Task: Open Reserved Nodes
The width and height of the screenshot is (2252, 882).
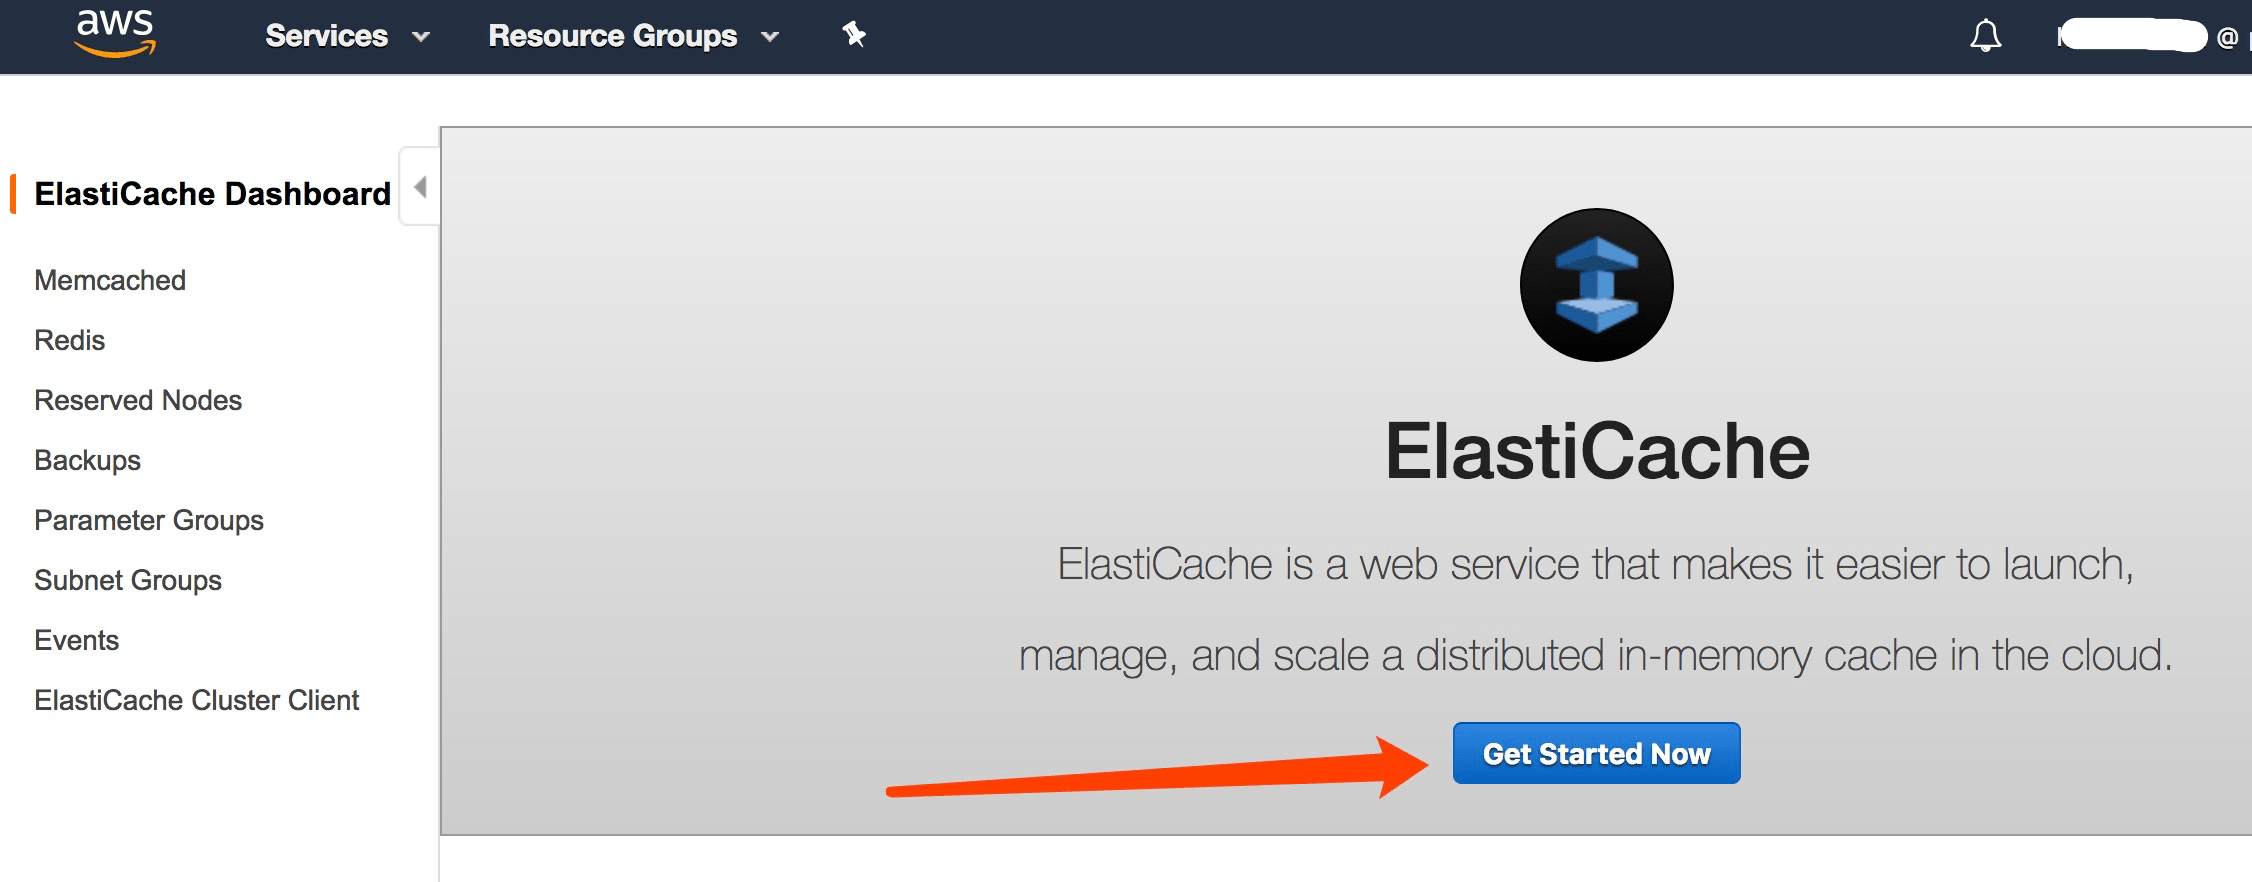Action: point(138,400)
